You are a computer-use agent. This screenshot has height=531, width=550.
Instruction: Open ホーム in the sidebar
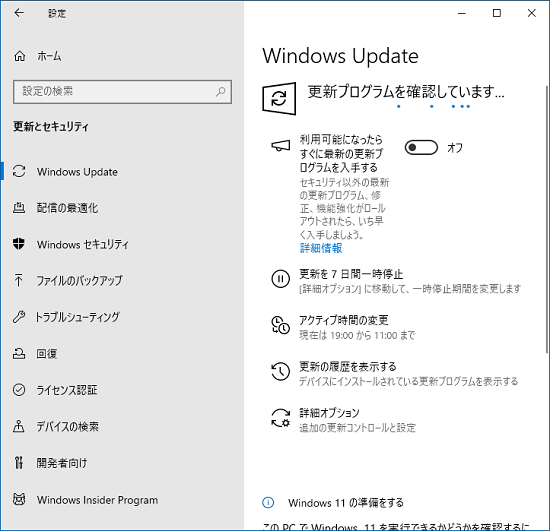coord(49,56)
